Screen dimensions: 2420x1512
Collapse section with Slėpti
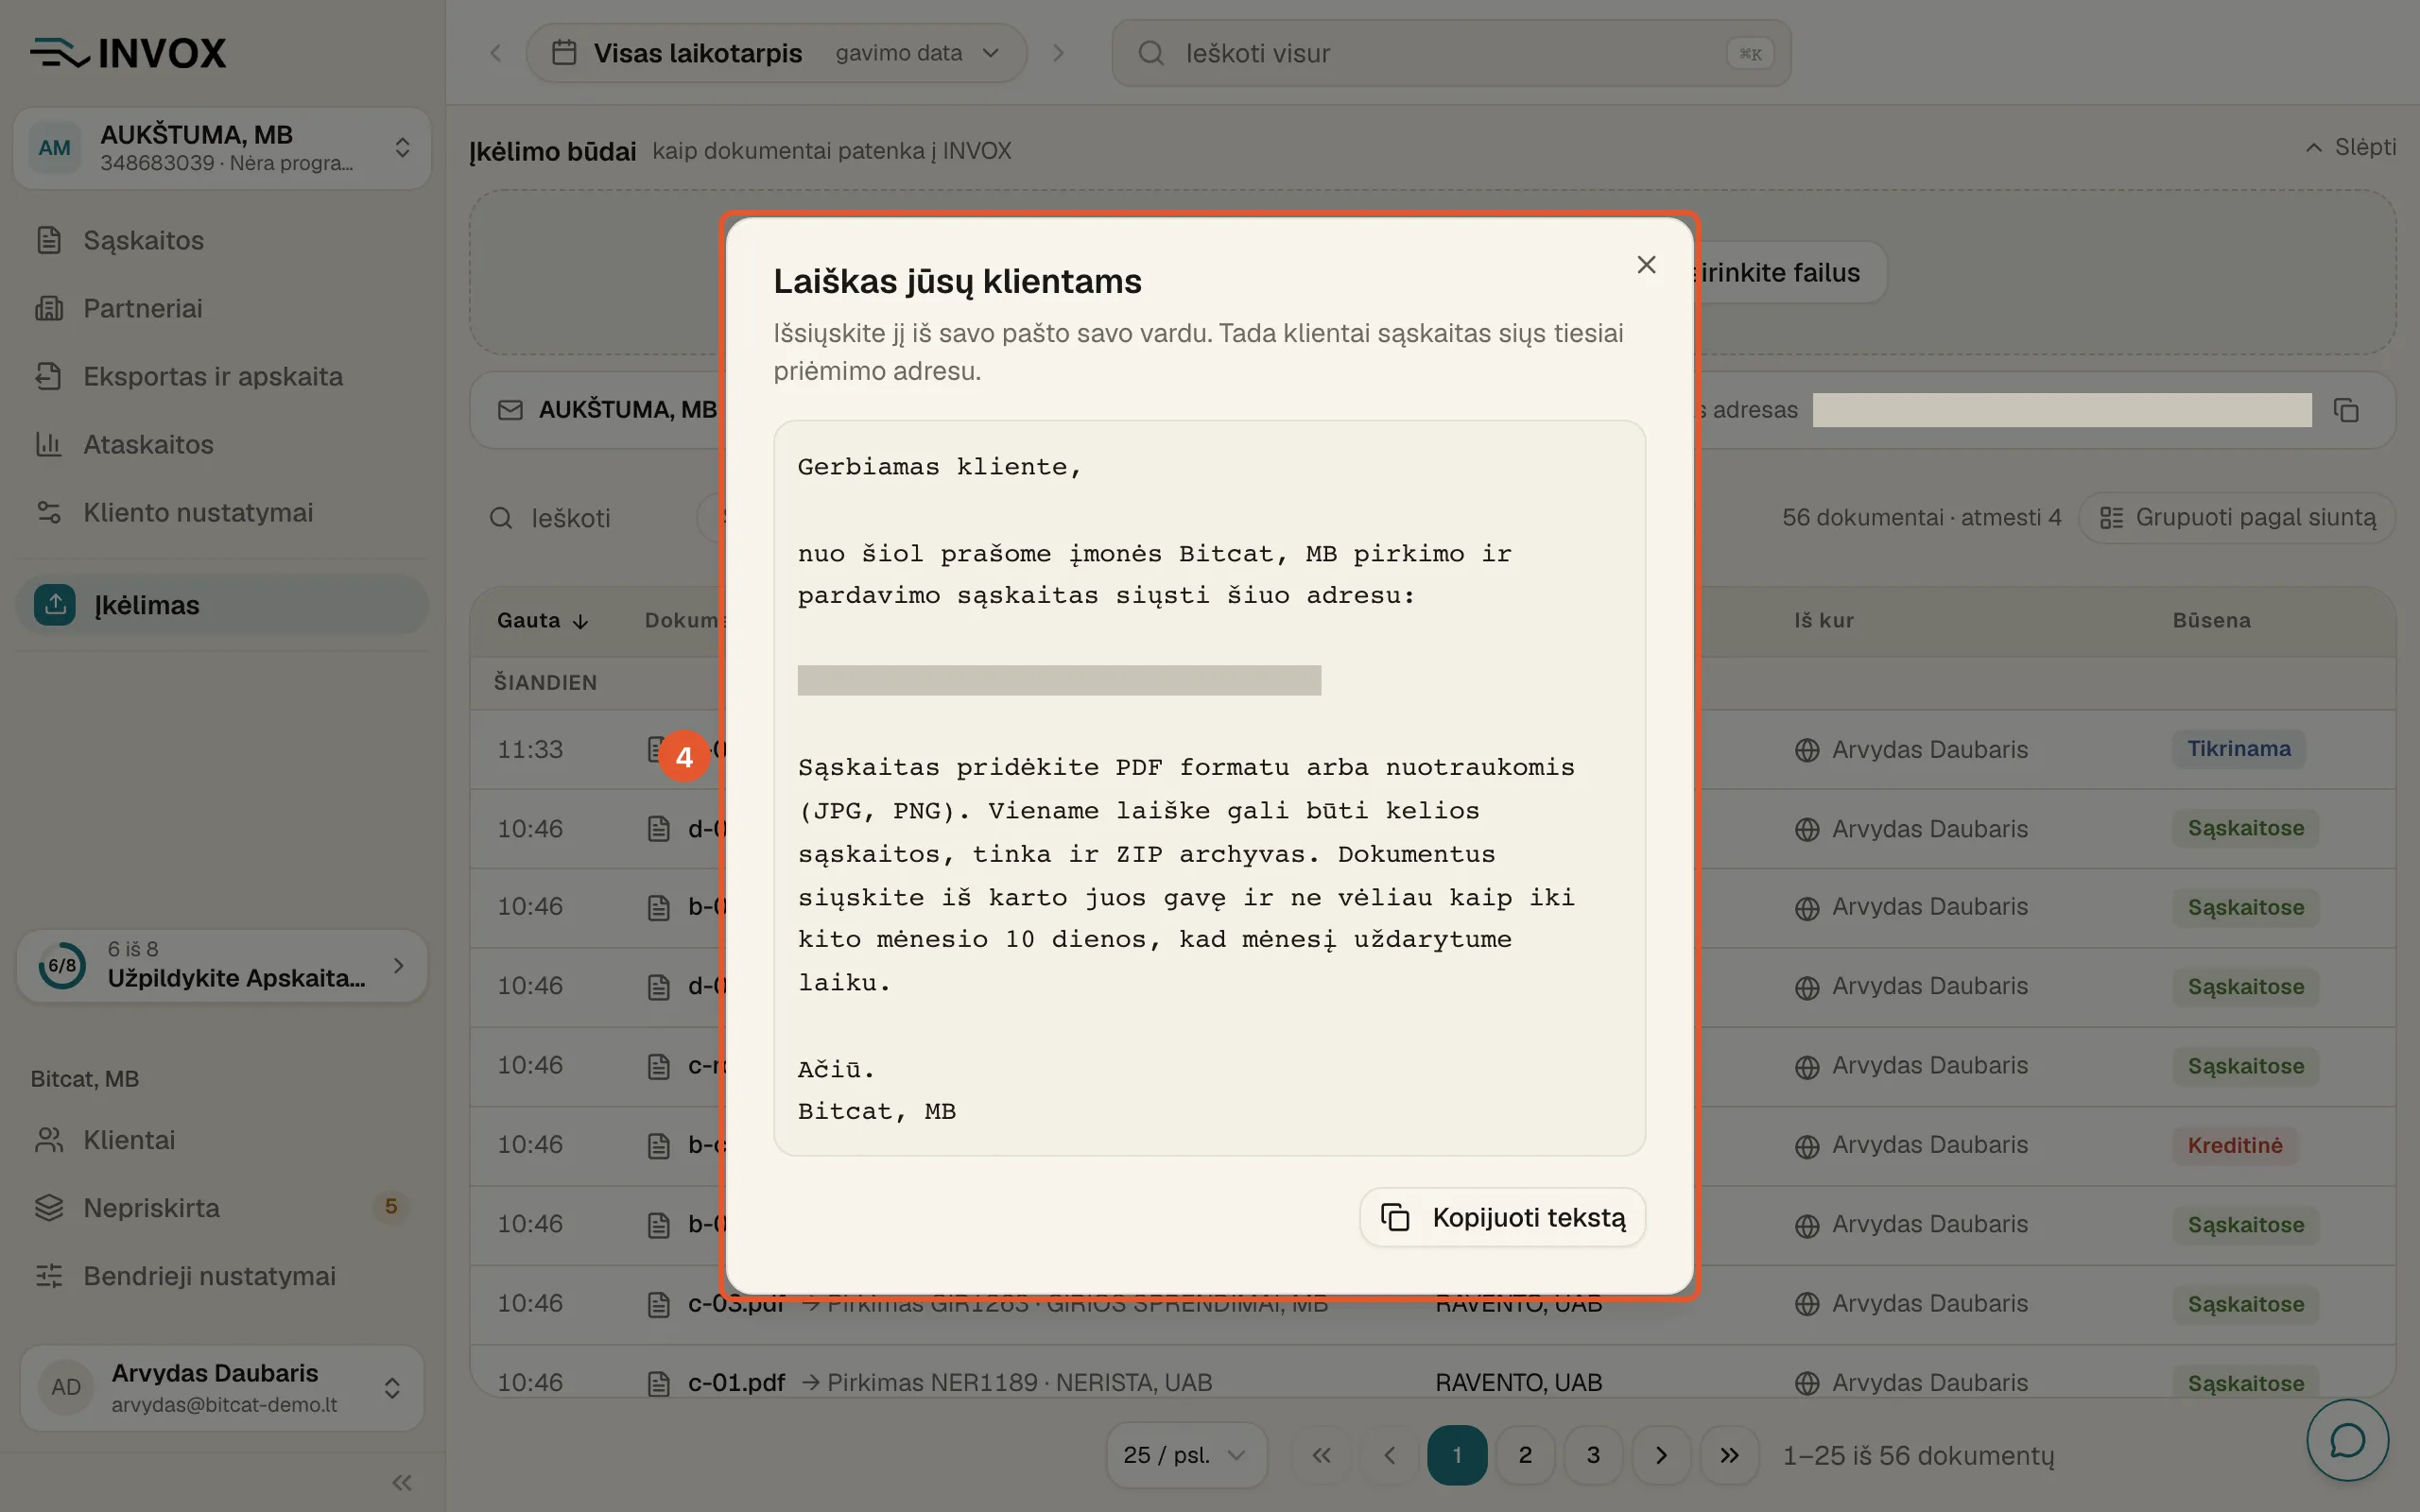coord(2351,147)
